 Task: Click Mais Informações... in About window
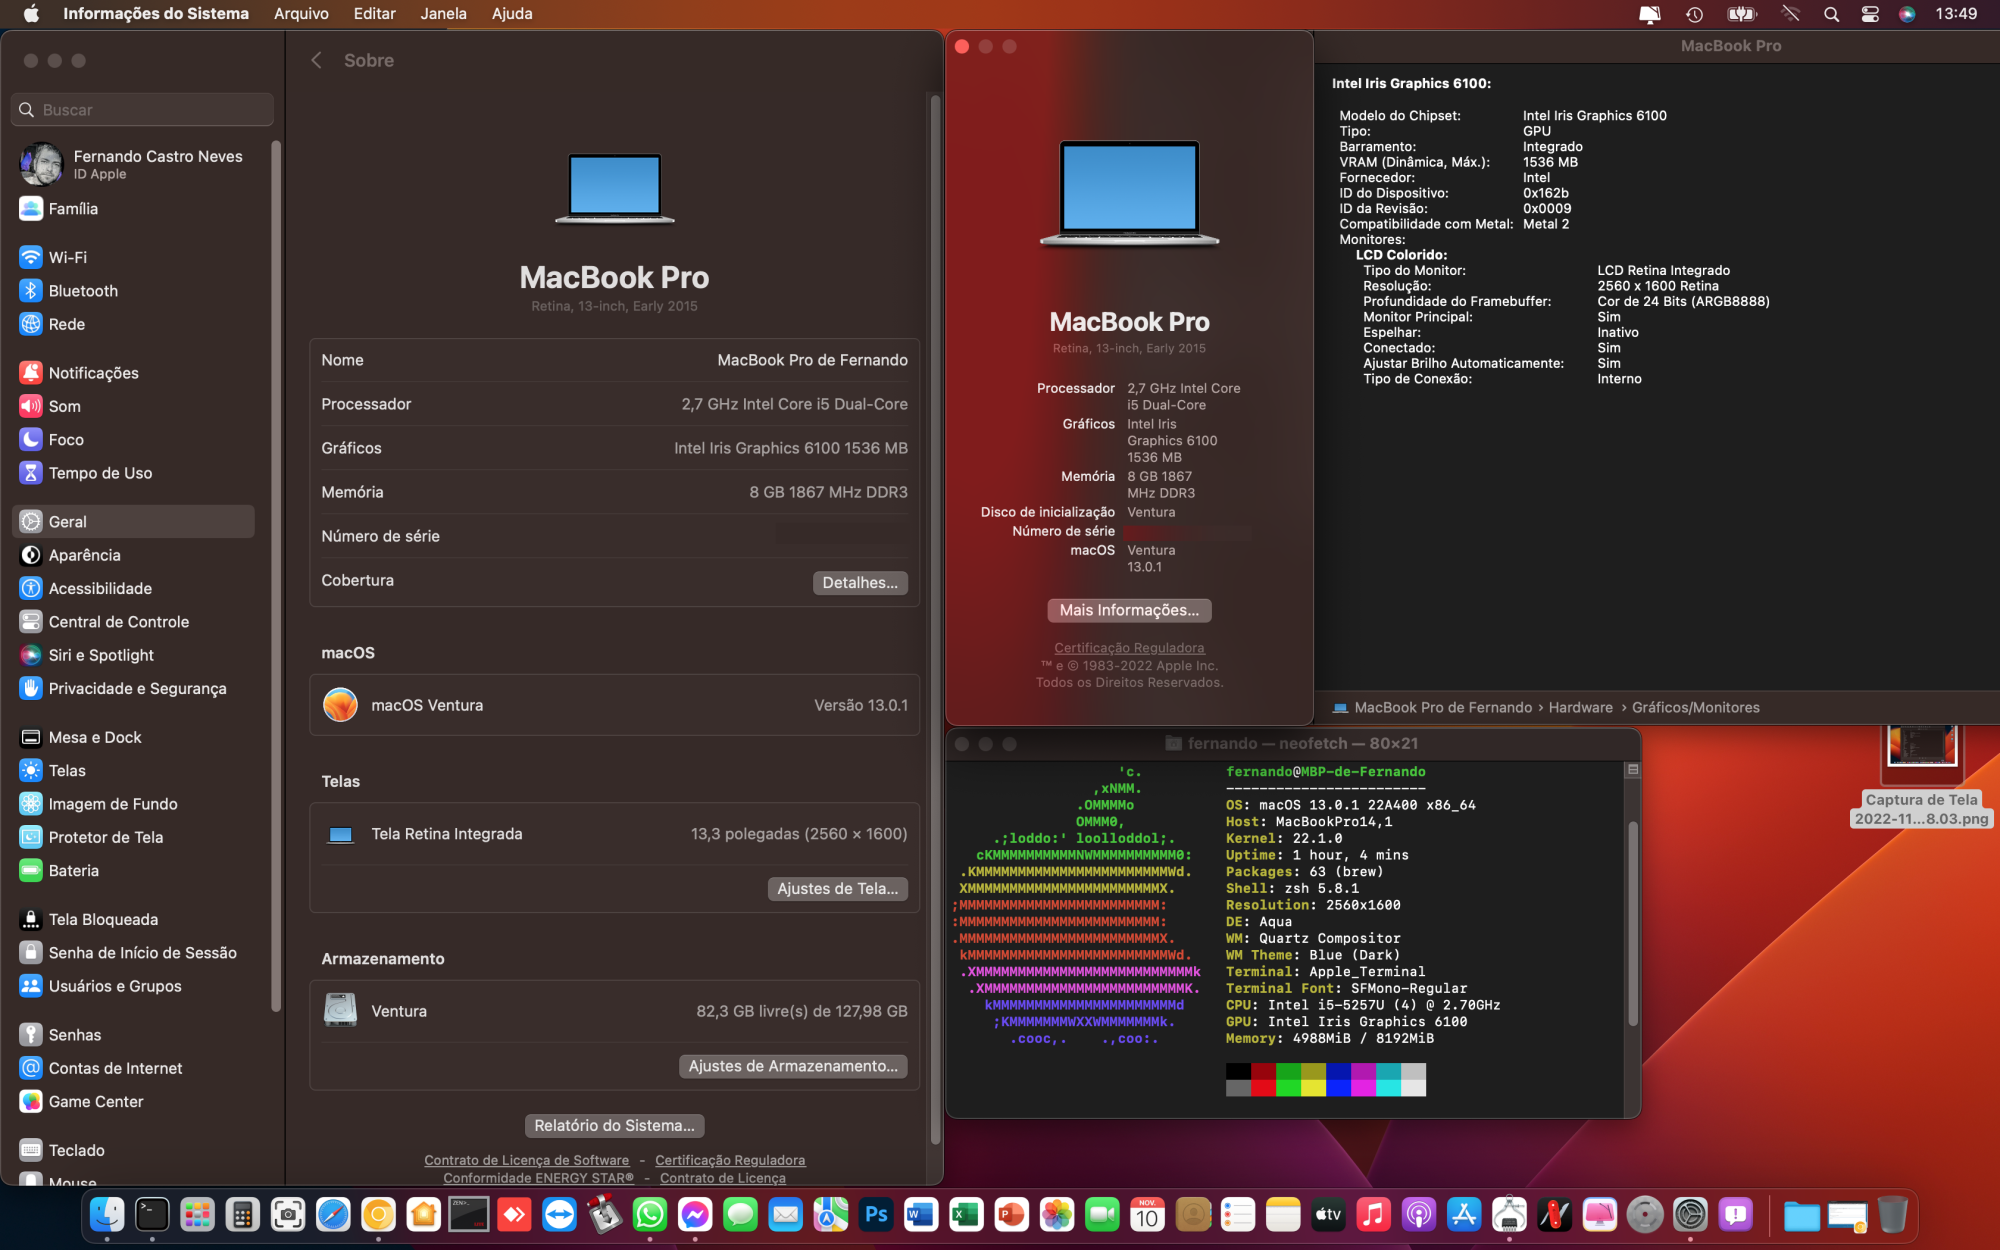(x=1129, y=610)
